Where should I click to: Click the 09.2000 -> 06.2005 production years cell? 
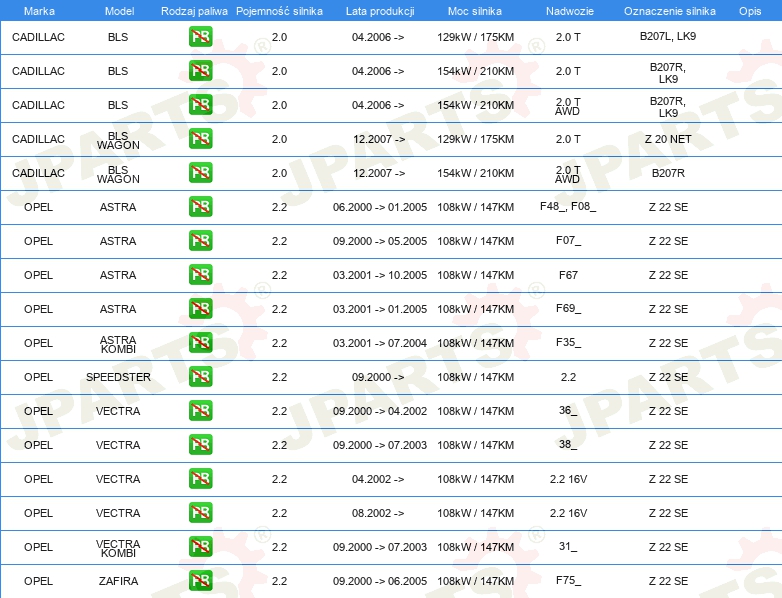380,581
